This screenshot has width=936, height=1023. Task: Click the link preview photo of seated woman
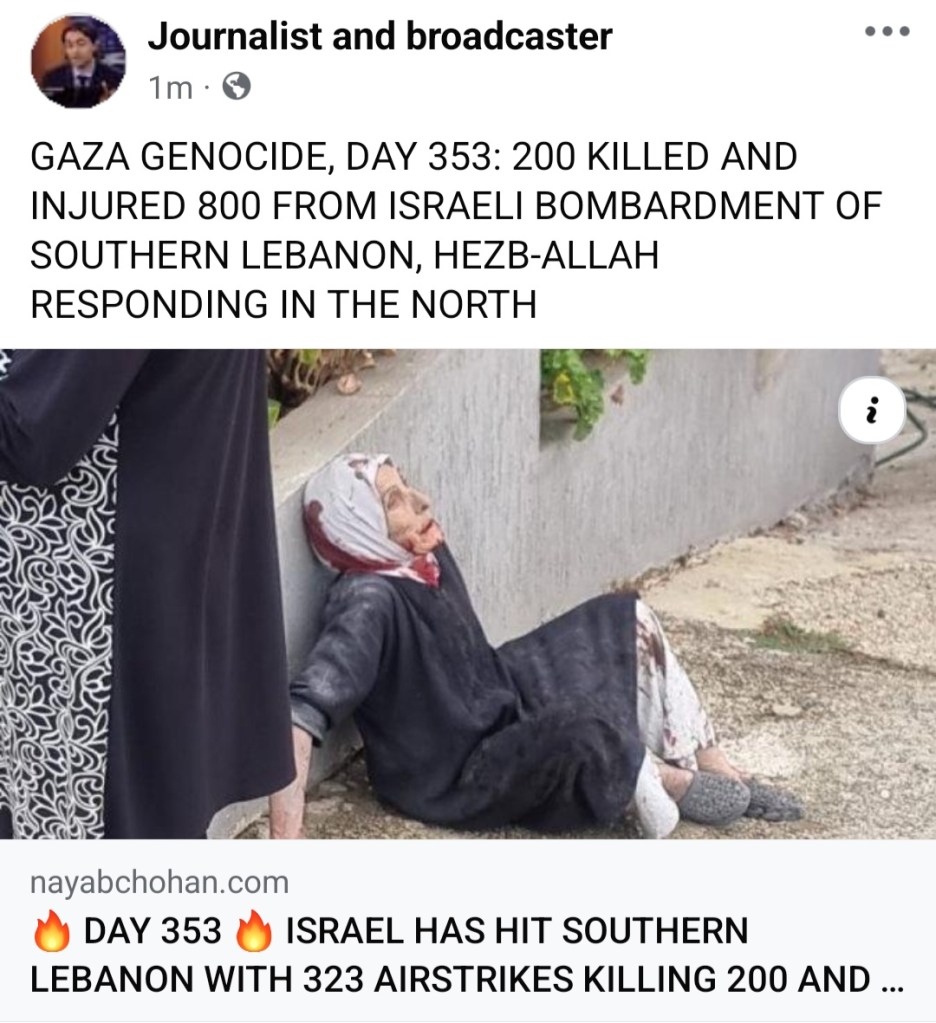pyautogui.click(x=468, y=594)
